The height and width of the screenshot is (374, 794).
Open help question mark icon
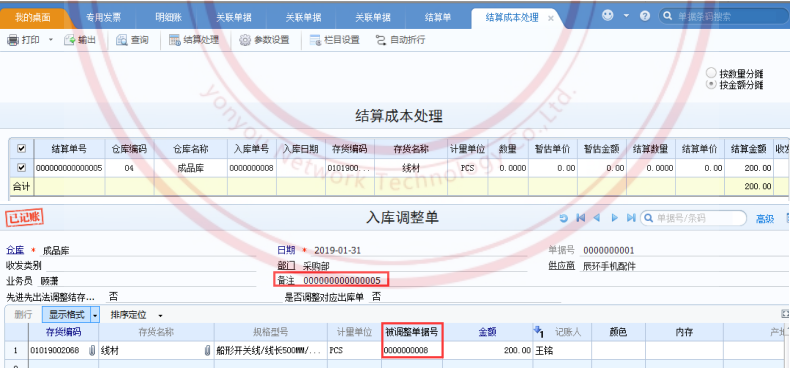click(x=645, y=16)
